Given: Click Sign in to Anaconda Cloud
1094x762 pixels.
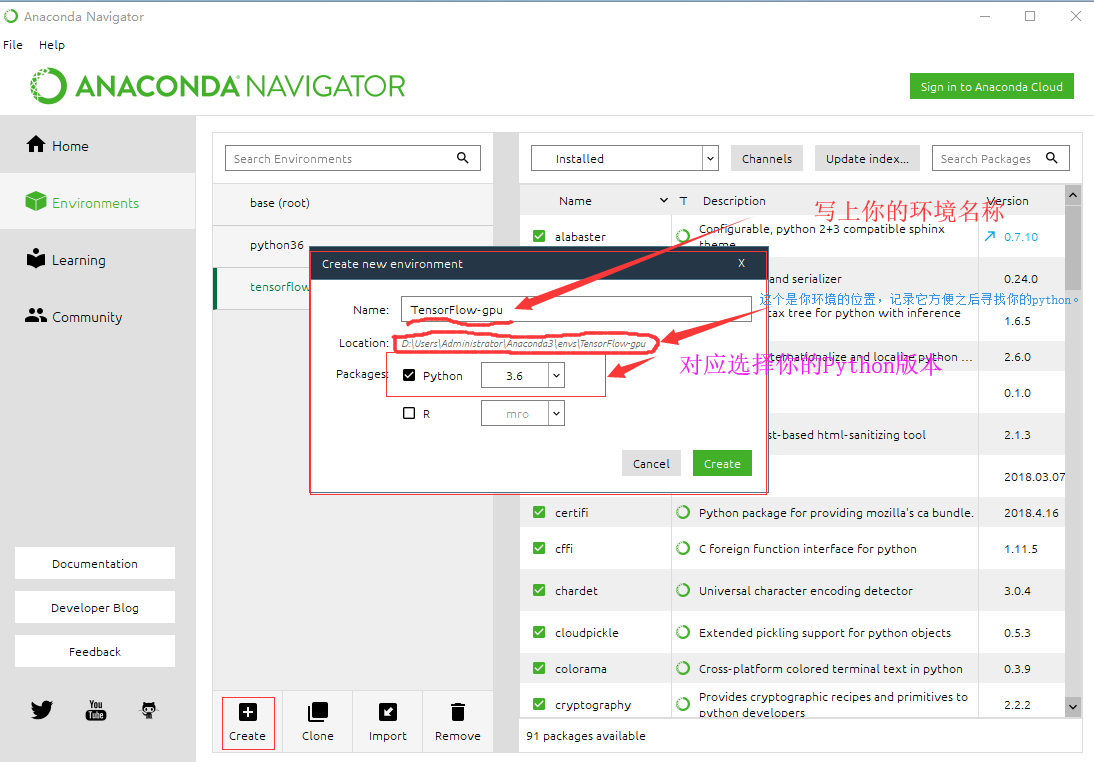Looking at the screenshot, I should [991, 87].
